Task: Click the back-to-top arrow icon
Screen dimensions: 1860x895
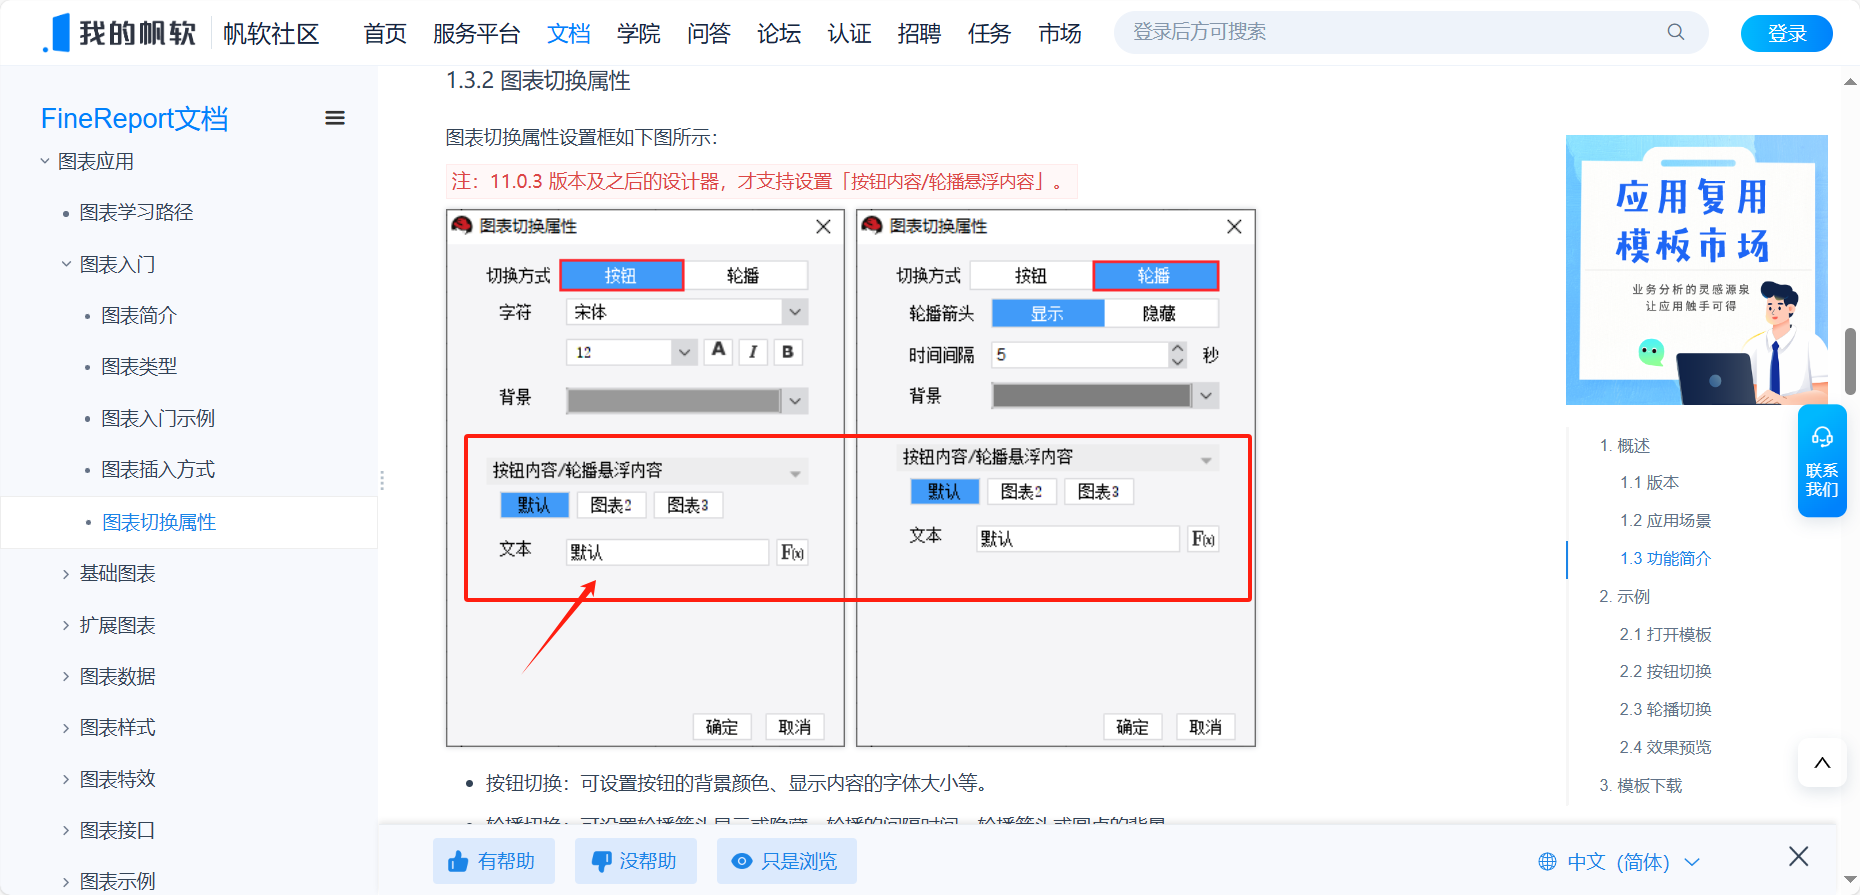Action: 1821,763
